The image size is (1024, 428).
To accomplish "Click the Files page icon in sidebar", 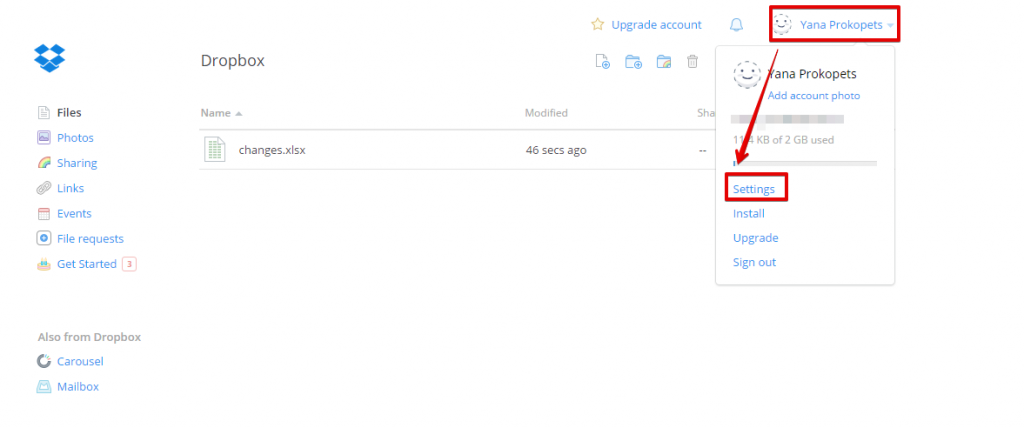I will [x=44, y=112].
